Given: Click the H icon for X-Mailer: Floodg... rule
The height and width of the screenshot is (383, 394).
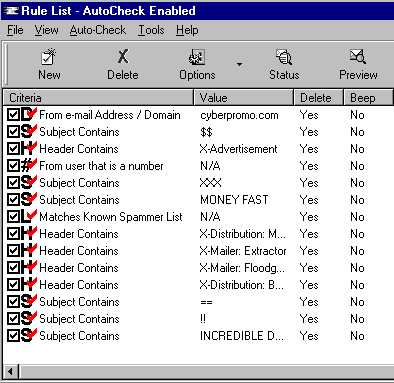Looking at the screenshot, I should click(28, 268).
